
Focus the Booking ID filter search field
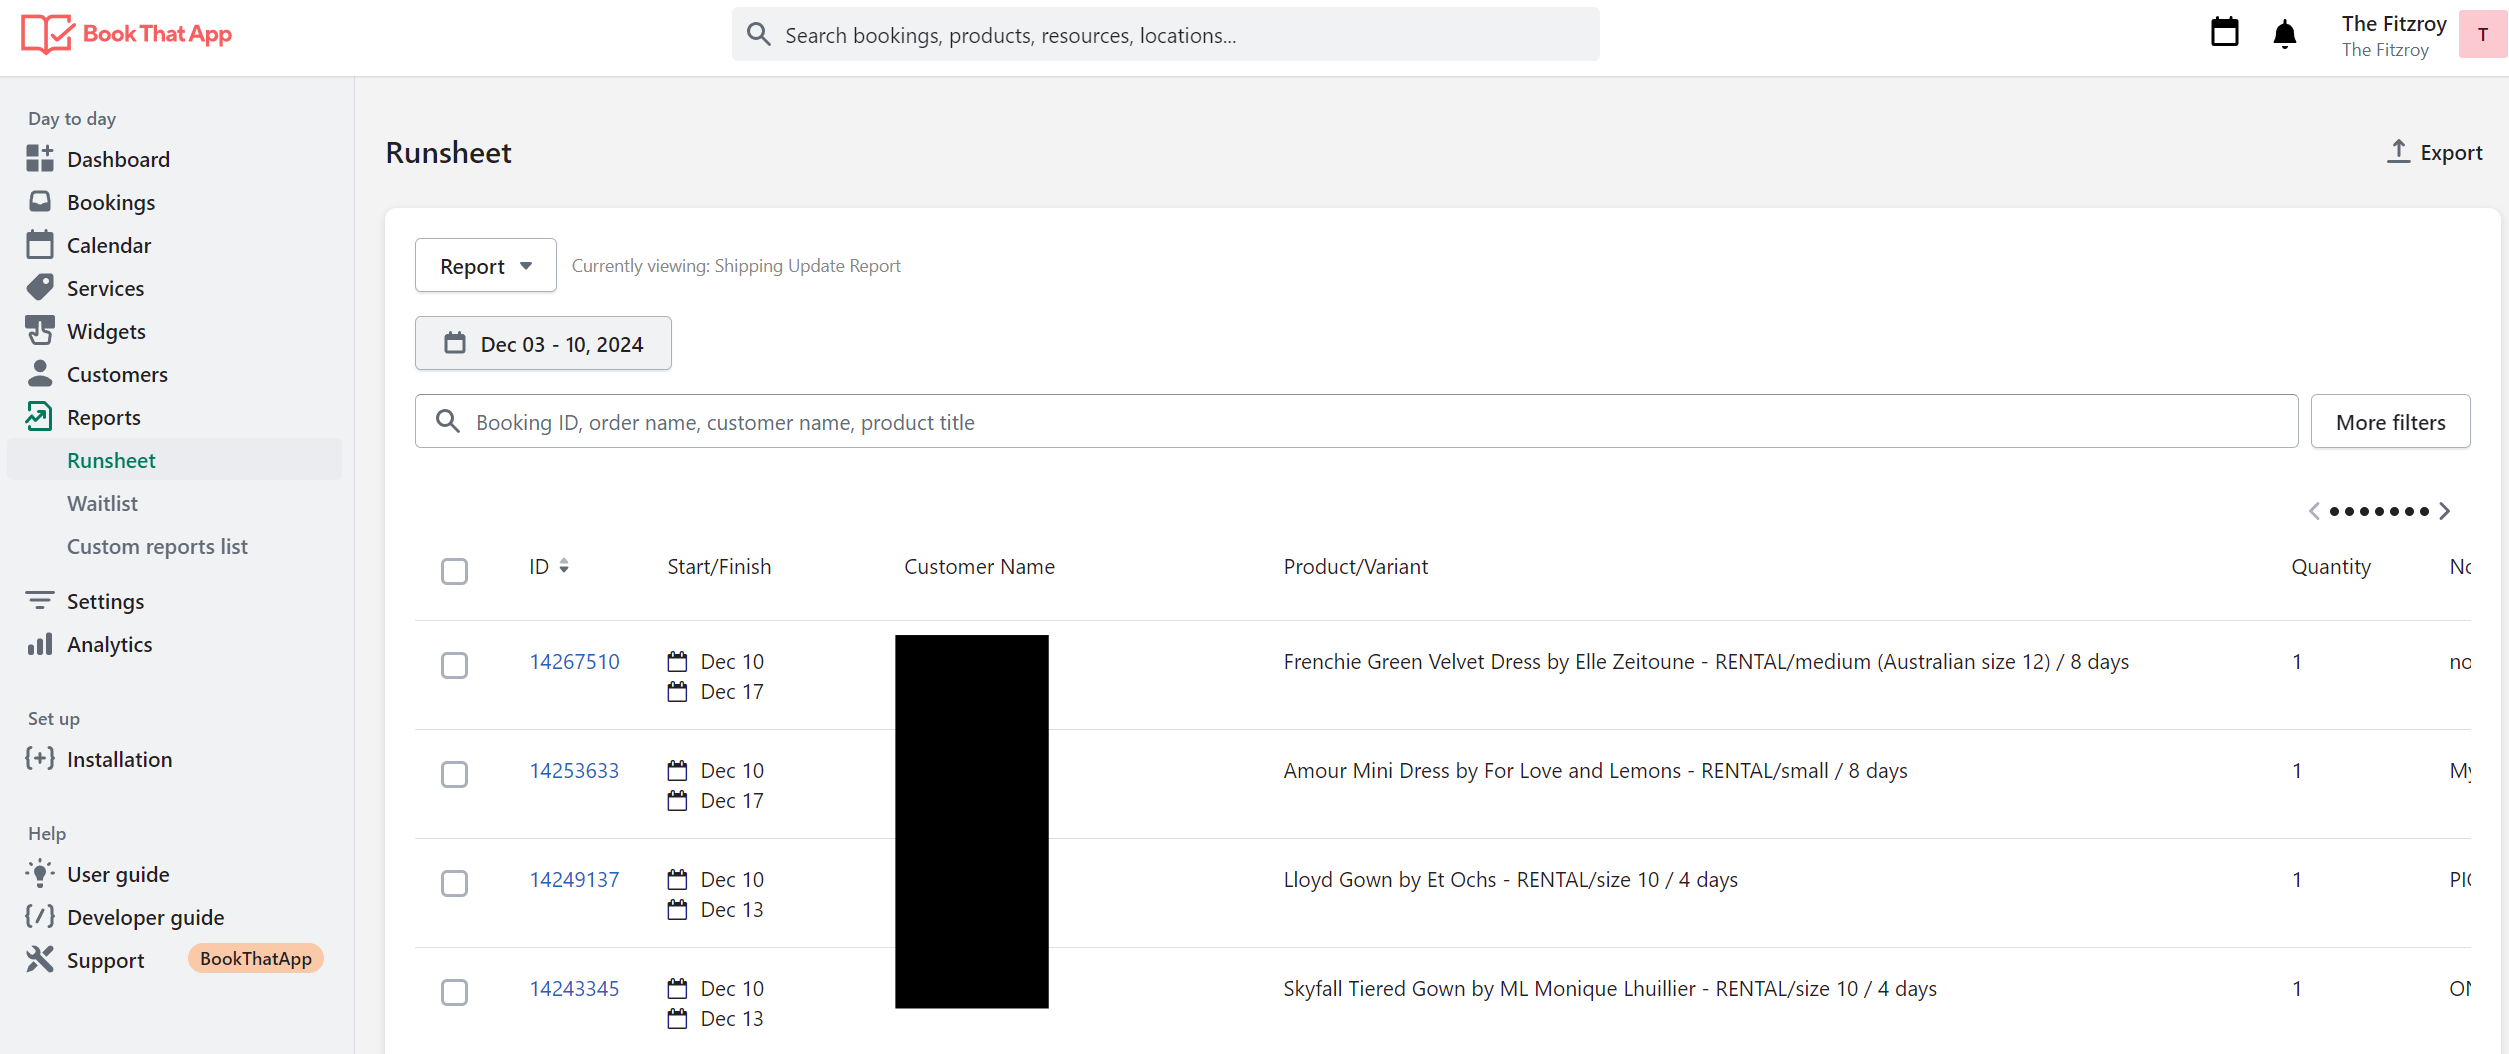1356,421
